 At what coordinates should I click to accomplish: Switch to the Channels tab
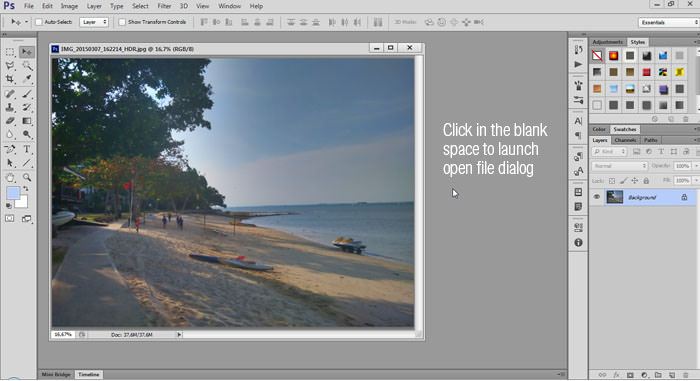tap(625, 140)
